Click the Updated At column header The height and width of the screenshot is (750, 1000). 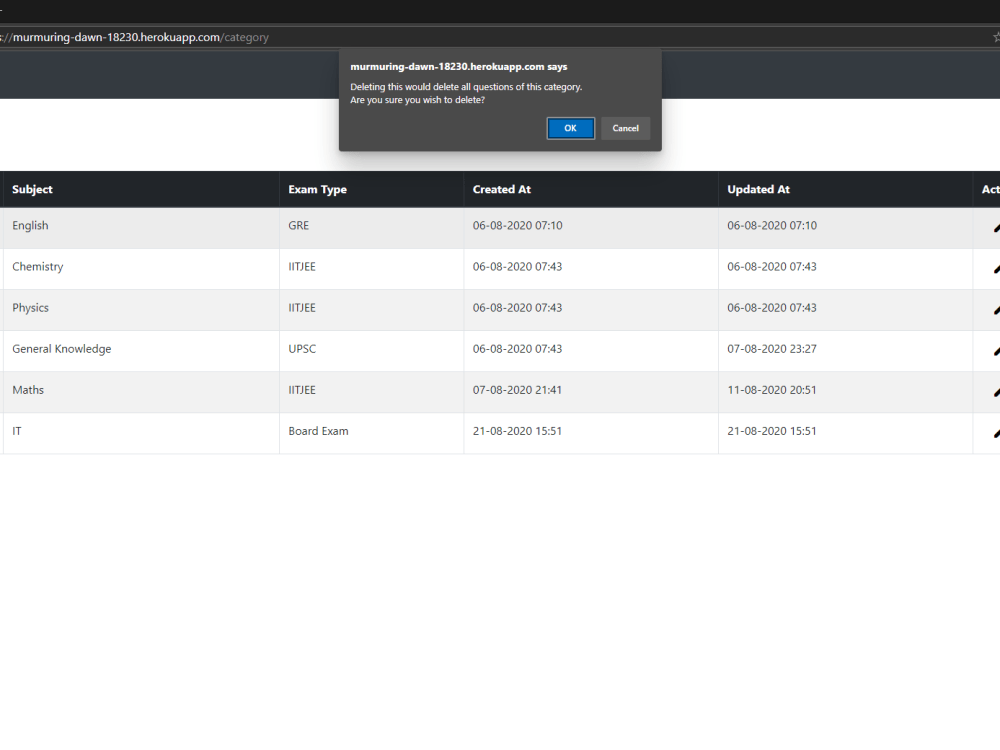758,189
